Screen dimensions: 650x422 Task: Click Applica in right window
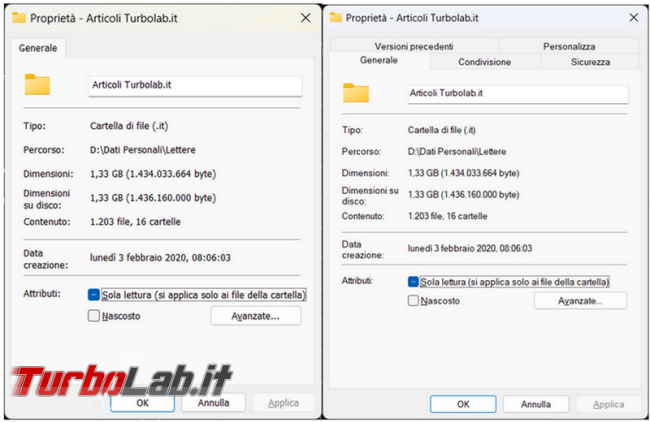point(608,404)
